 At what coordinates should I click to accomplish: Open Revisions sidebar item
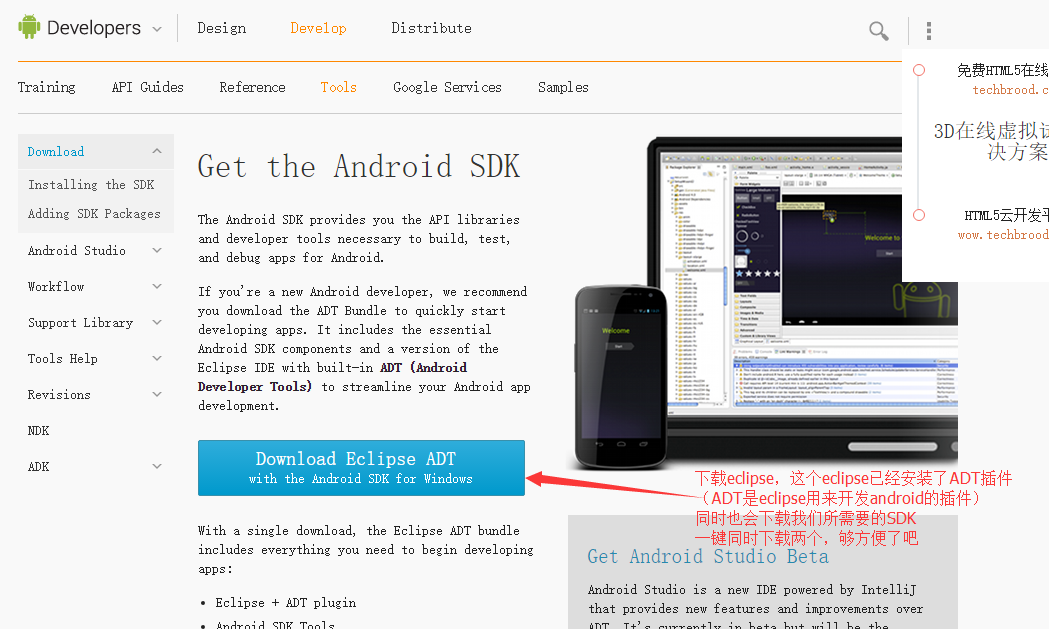pyautogui.click(x=59, y=395)
